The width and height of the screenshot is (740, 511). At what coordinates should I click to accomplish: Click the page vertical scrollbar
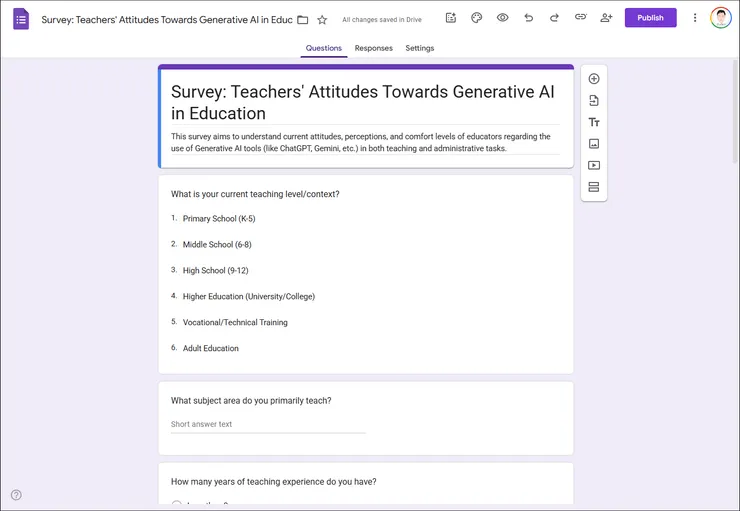[x=735, y=112]
